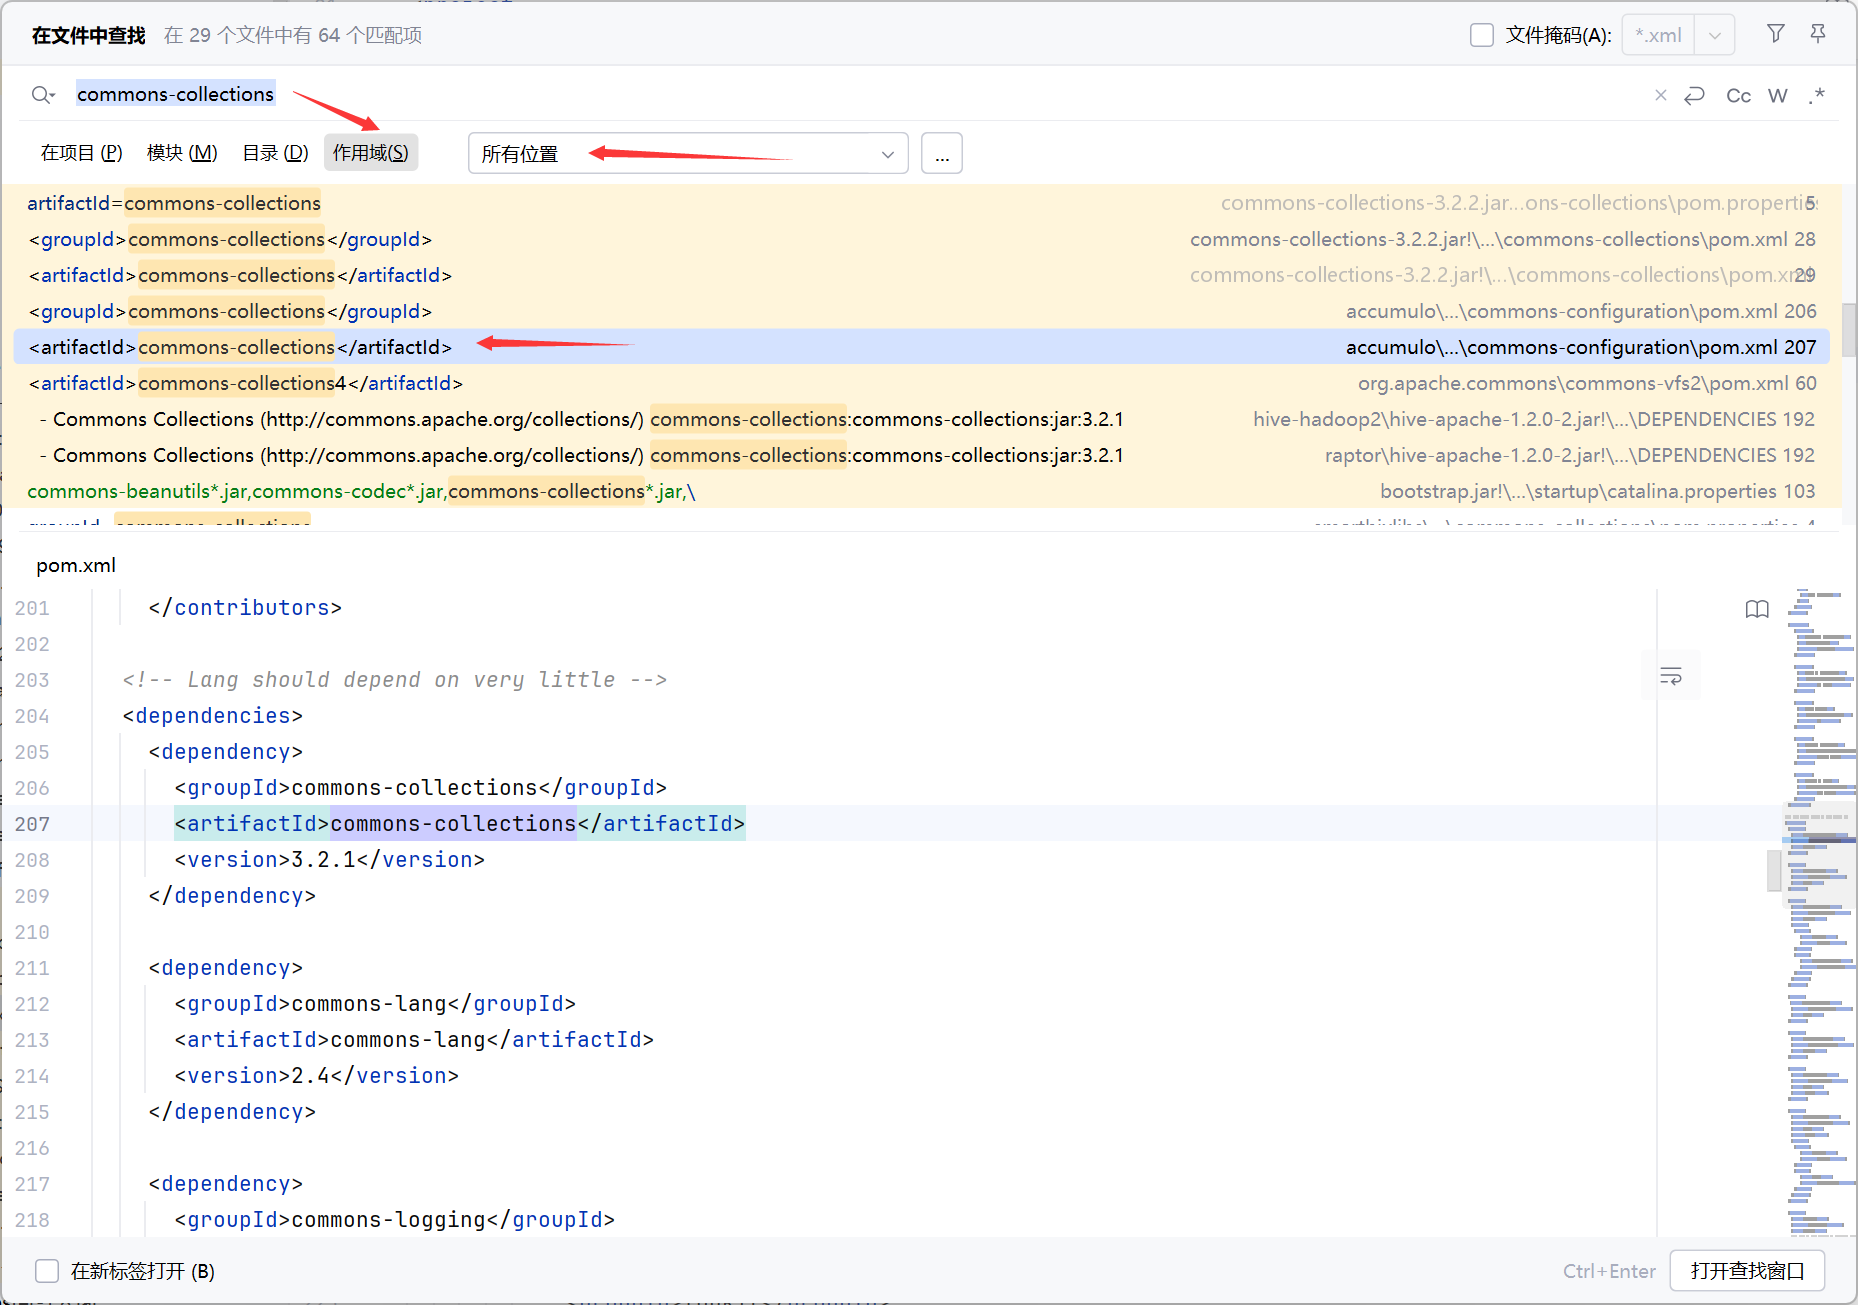The height and width of the screenshot is (1305, 1858).
Task: Click the new line return-arrow icon
Action: pos(1694,95)
